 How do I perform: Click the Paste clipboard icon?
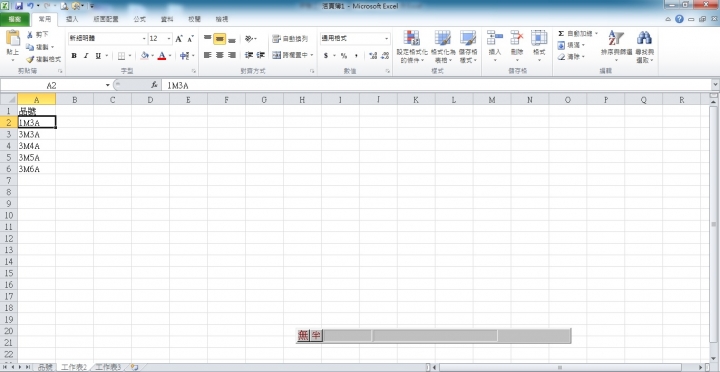(12, 39)
